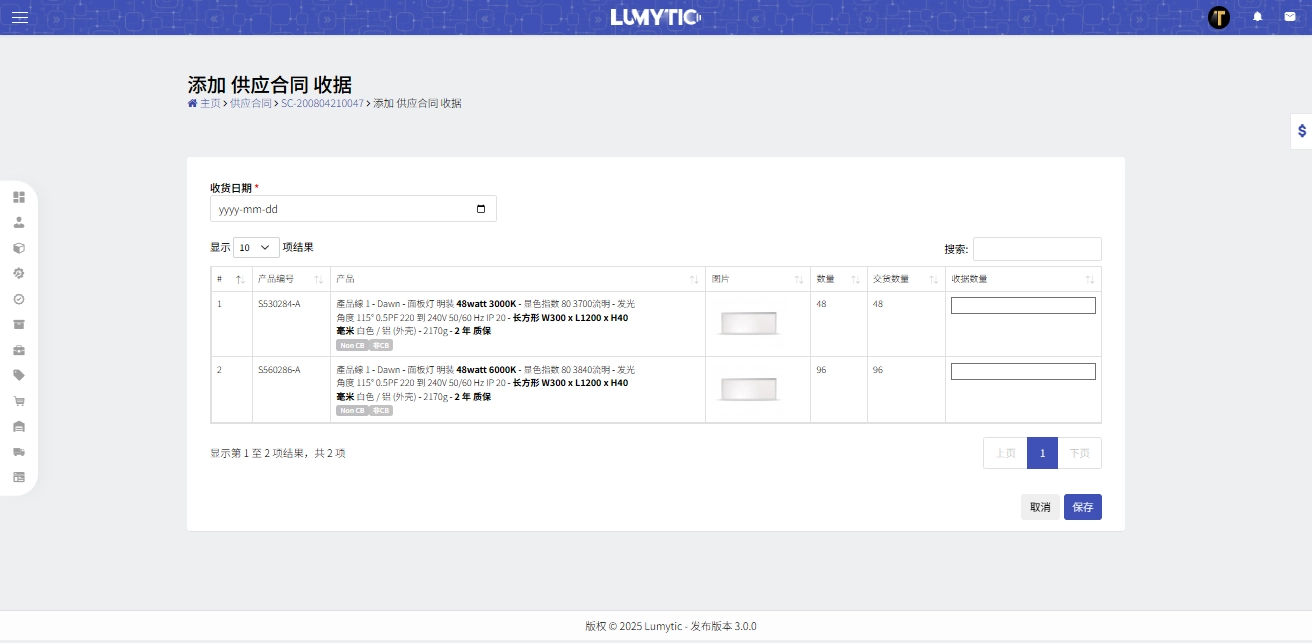This screenshot has height=643, width=1312.
Task: Open the mail messages icon
Action: click(1290, 16)
